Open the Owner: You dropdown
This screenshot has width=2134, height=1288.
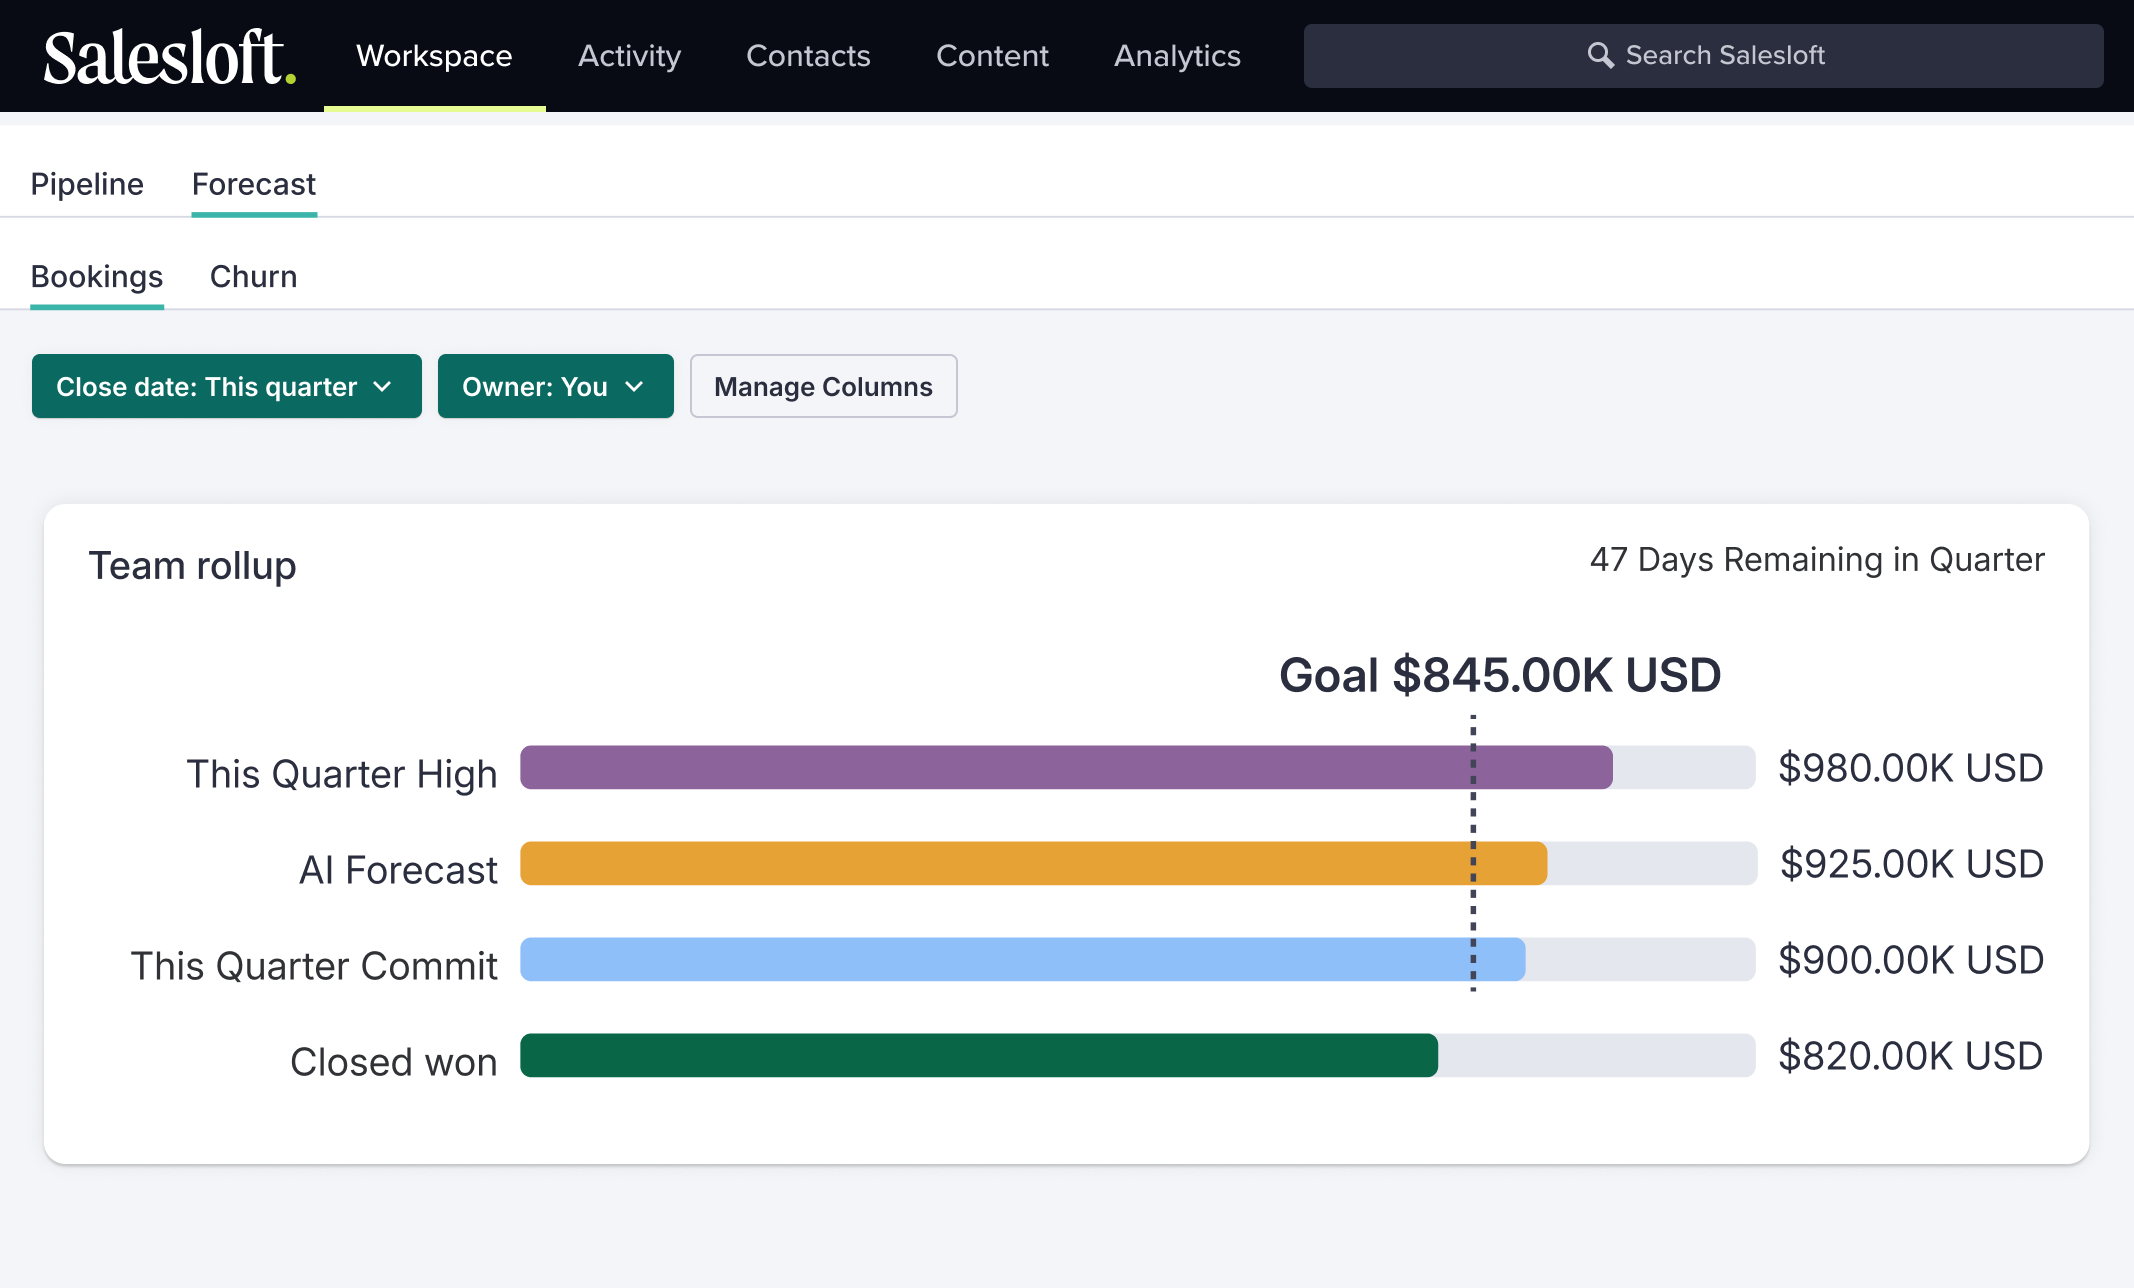tap(556, 386)
